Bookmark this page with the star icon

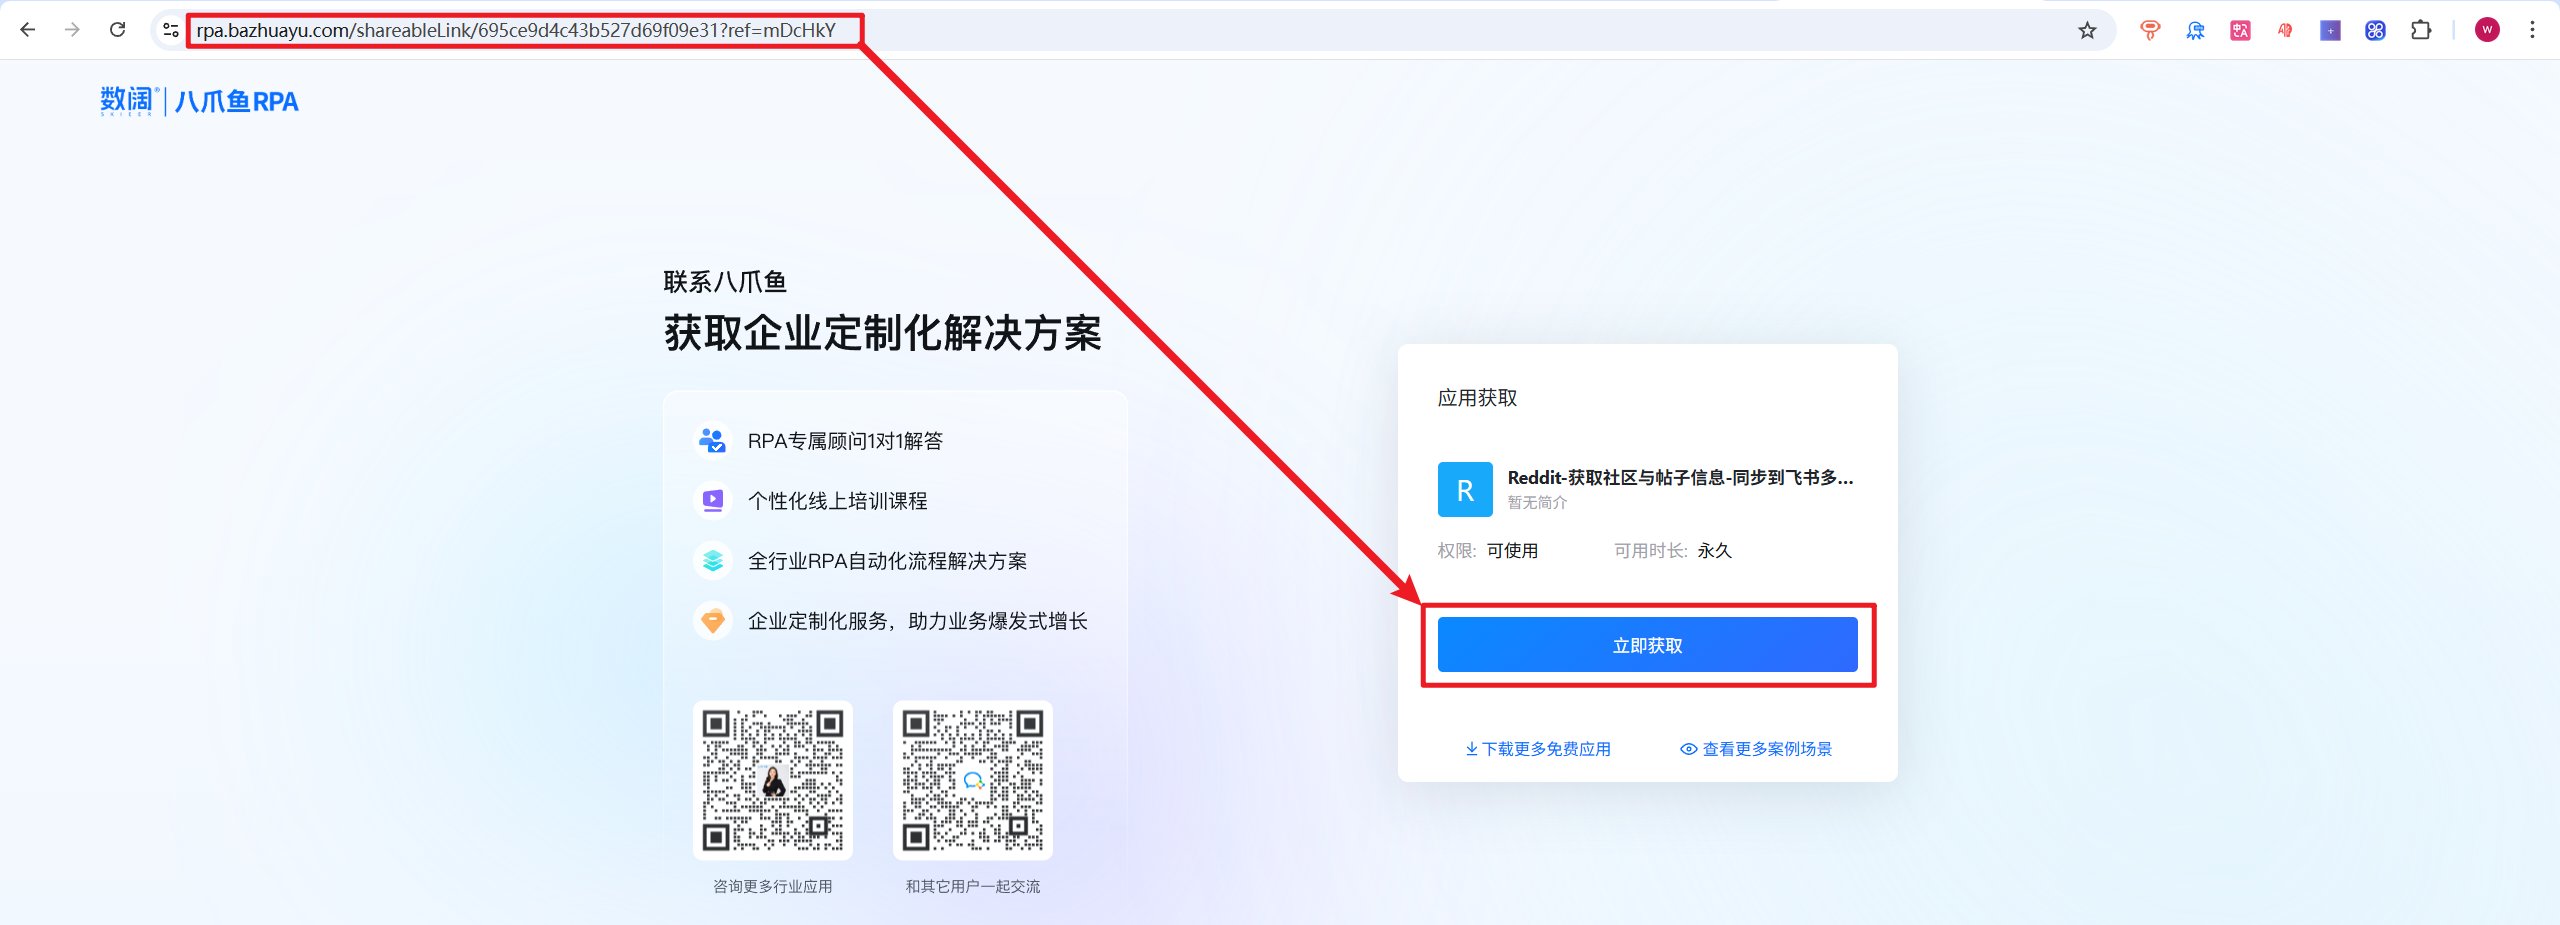coord(2087,30)
